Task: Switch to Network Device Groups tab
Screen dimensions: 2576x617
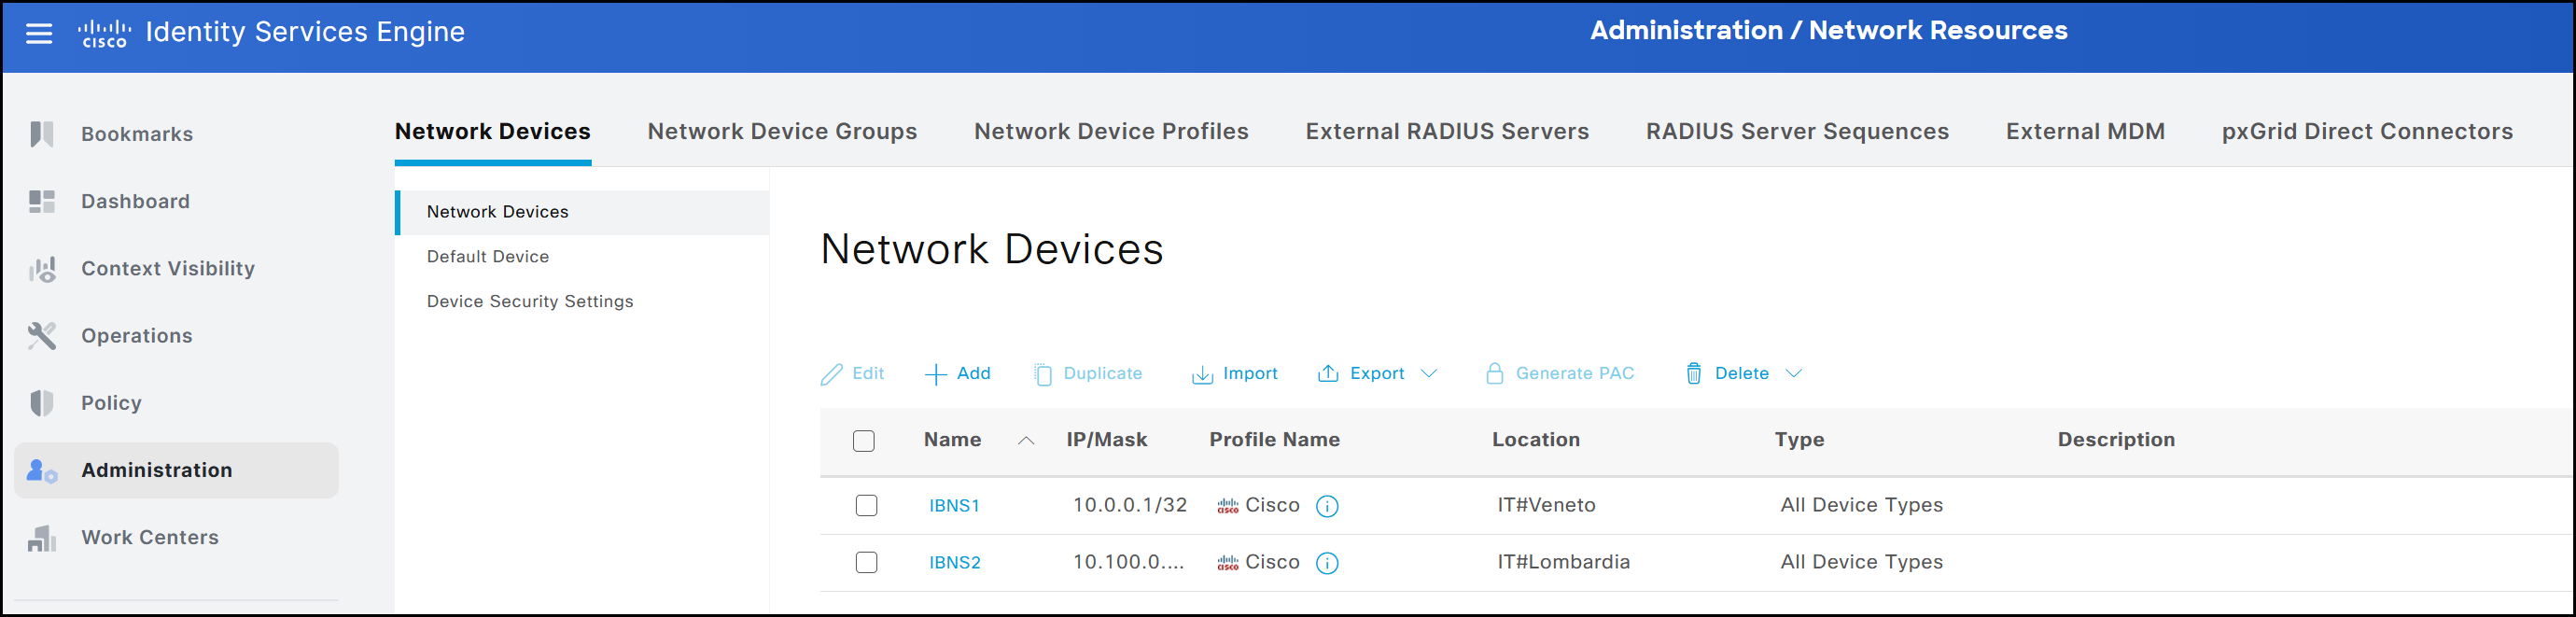Action: tap(782, 131)
